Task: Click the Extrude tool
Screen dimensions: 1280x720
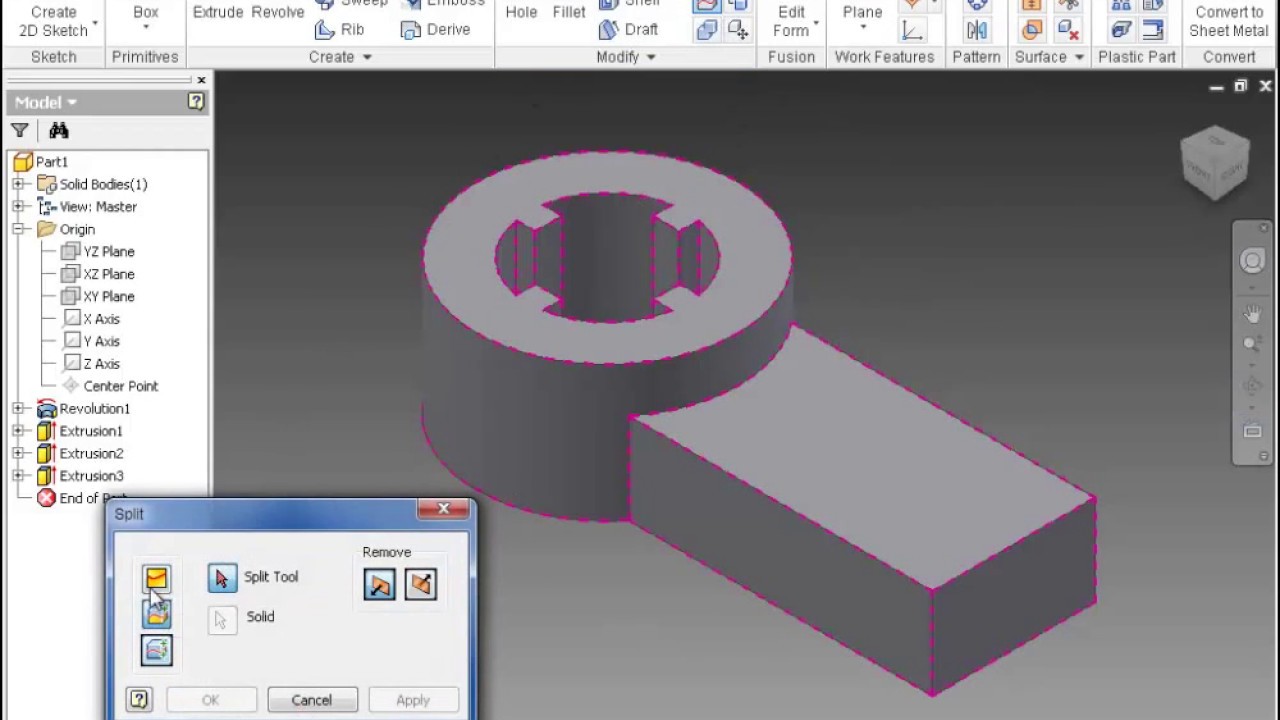Action: pos(218,12)
